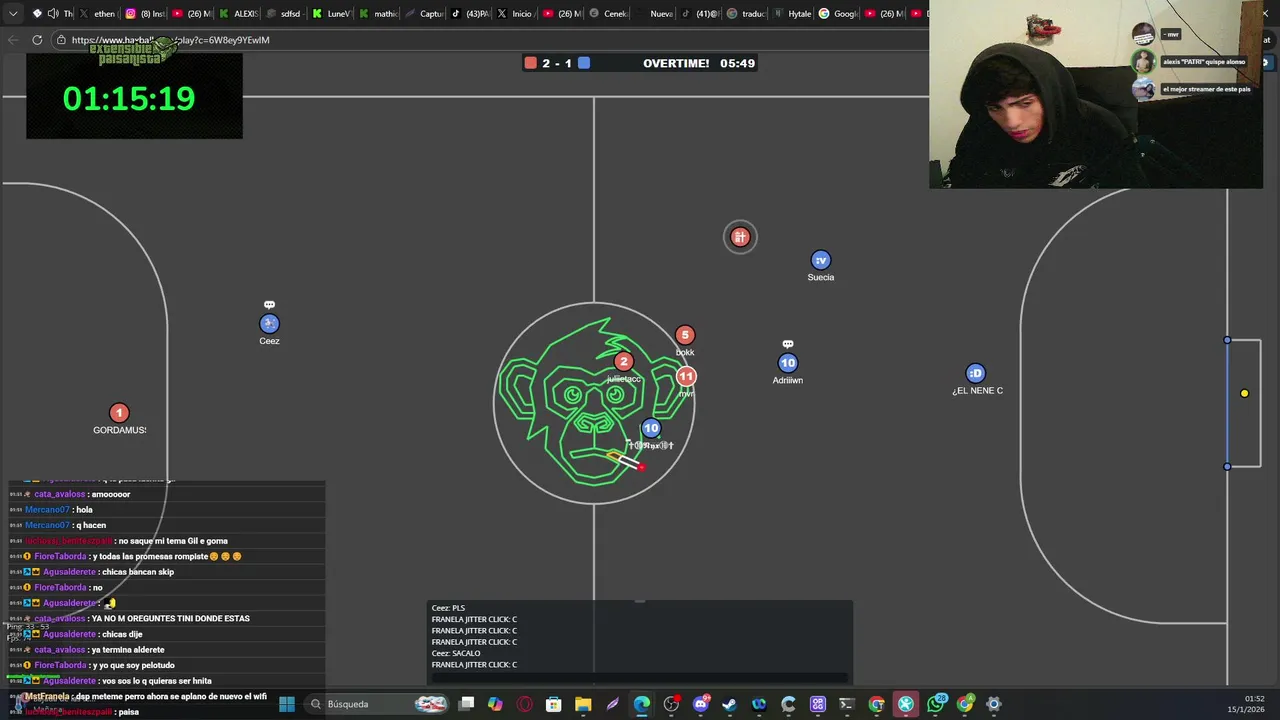Image resolution: width=1280 pixels, height=720 pixels.
Task: Switch to the Google browser tab
Action: [838, 14]
